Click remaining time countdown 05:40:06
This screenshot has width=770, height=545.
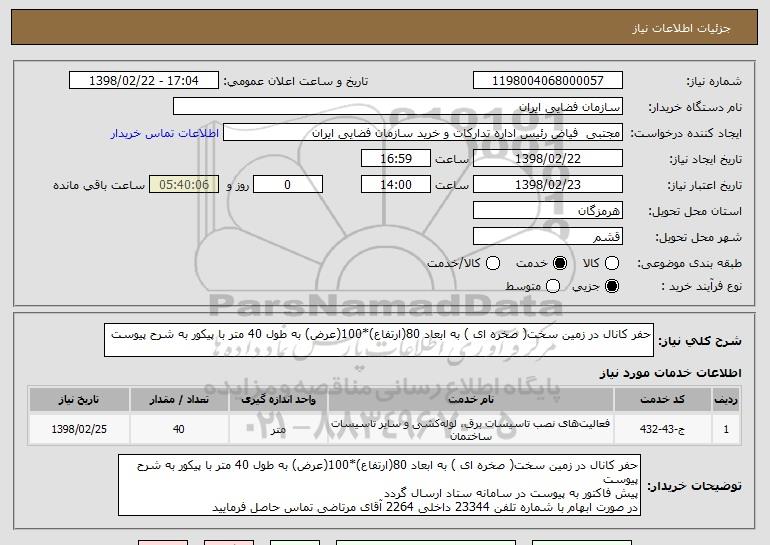click(184, 185)
